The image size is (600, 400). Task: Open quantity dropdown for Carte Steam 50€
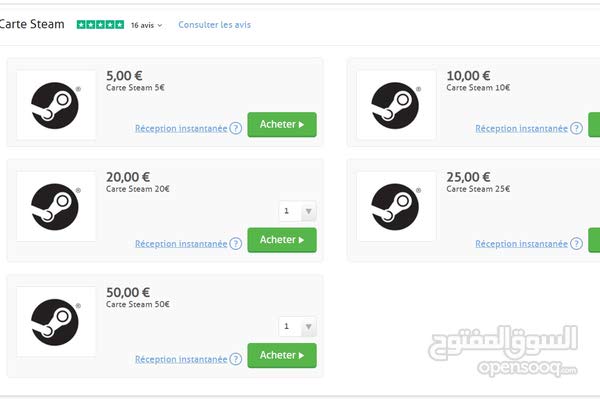point(298,327)
